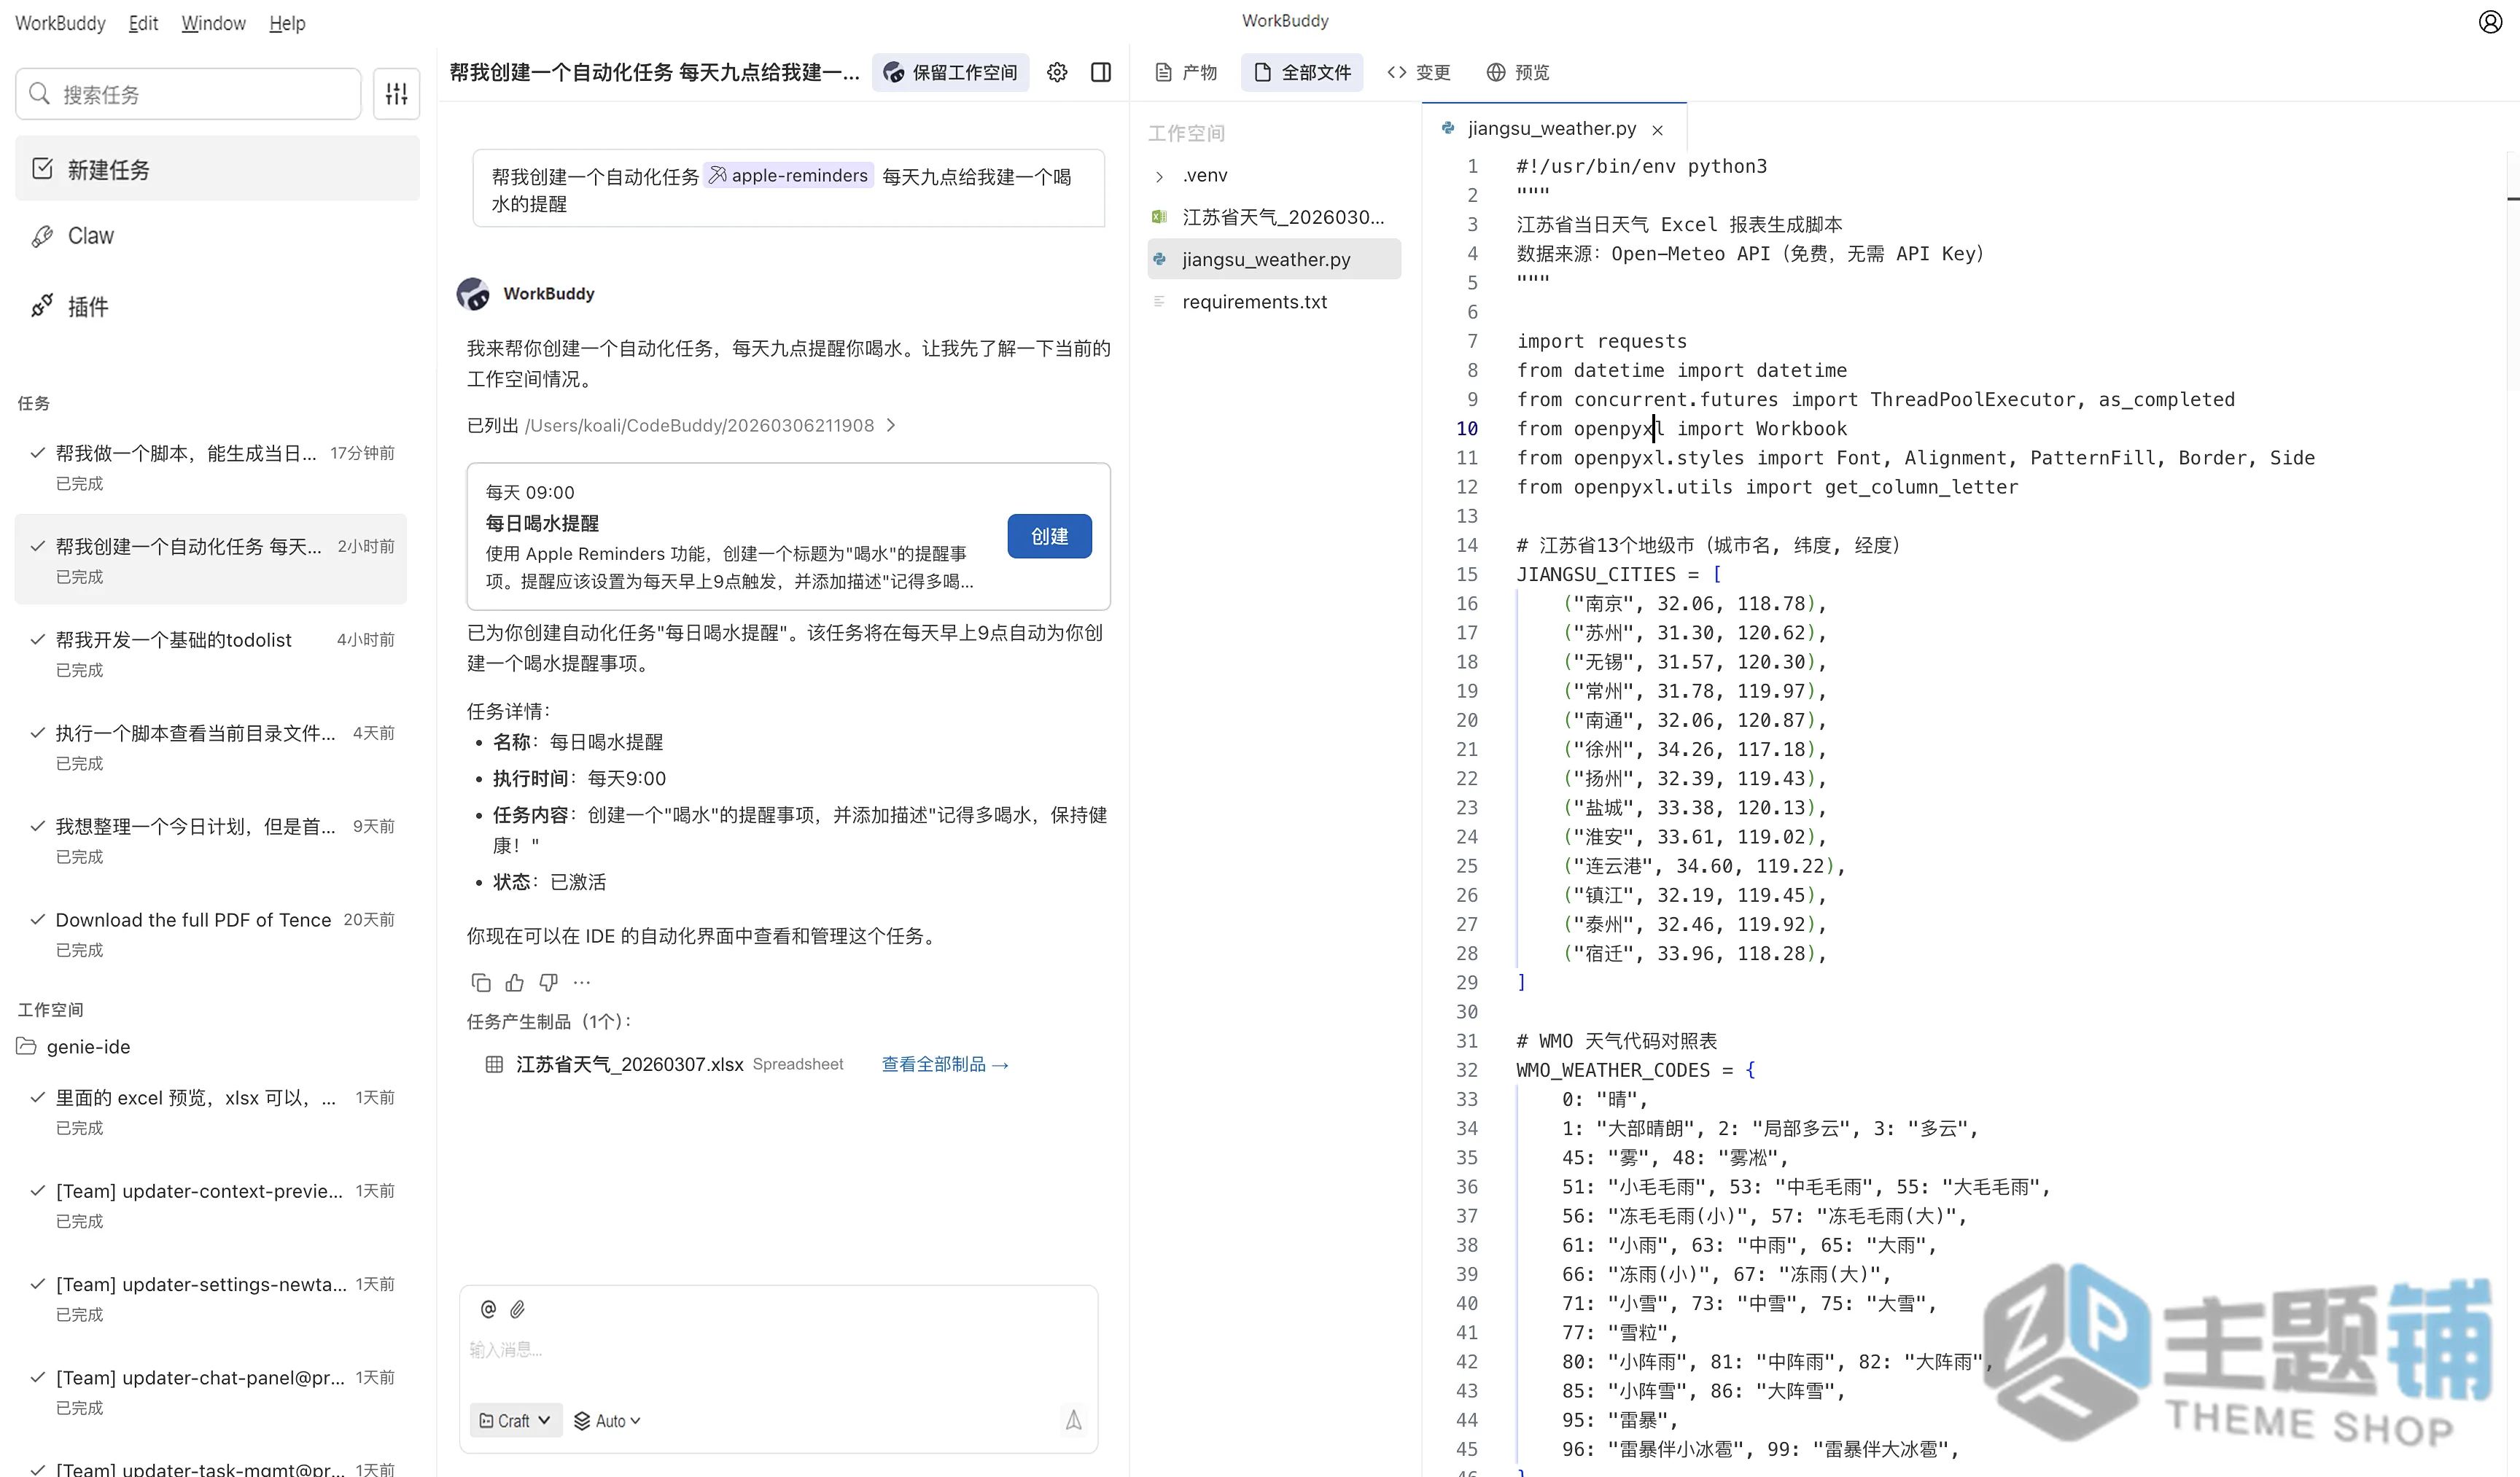The image size is (2520, 1477).
Task: Click 查看全部制品 link
Action: click(944, 1064)
